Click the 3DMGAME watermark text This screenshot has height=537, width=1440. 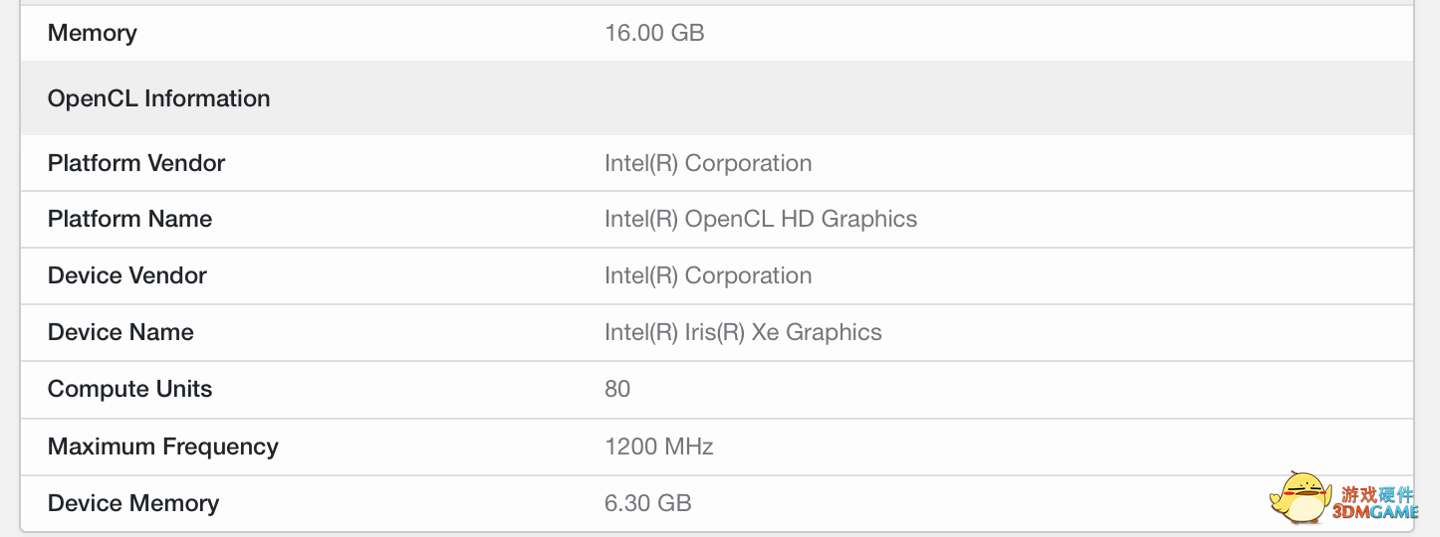pos(1375,513)
